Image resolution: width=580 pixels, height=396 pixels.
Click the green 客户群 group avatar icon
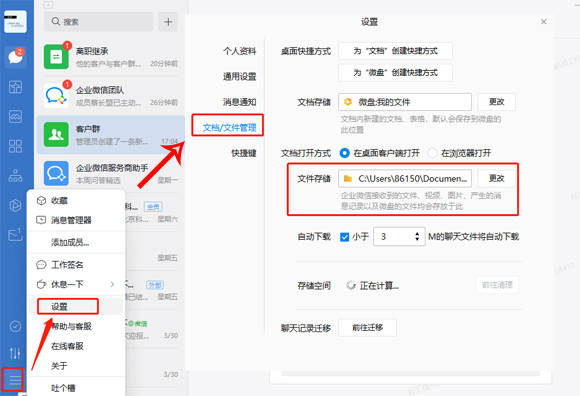56,135
